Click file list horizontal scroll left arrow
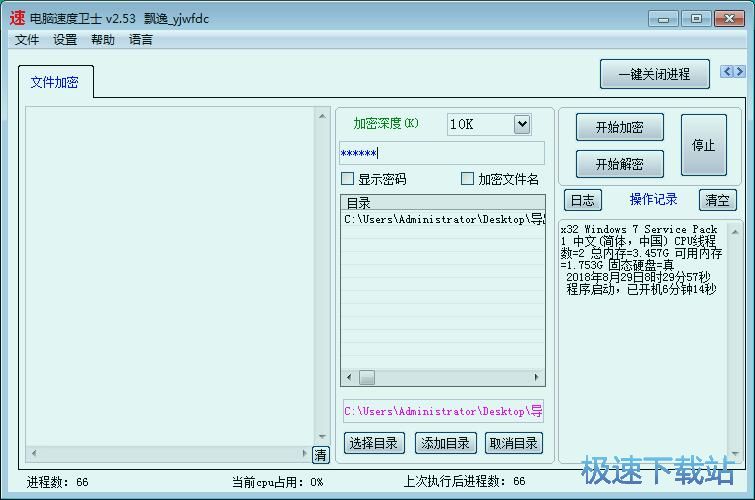755x500 pixels. coord(34,453)
